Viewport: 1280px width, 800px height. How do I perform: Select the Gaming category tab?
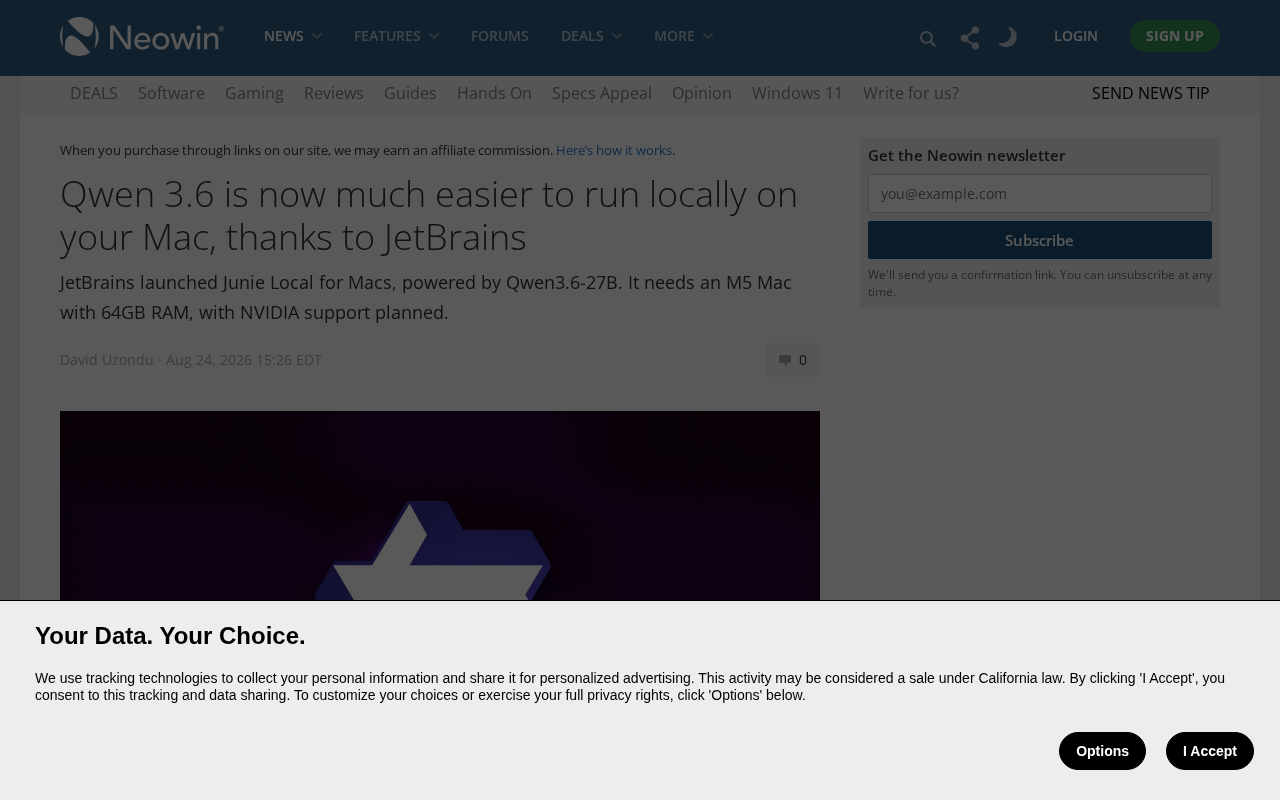pos(254,93)
